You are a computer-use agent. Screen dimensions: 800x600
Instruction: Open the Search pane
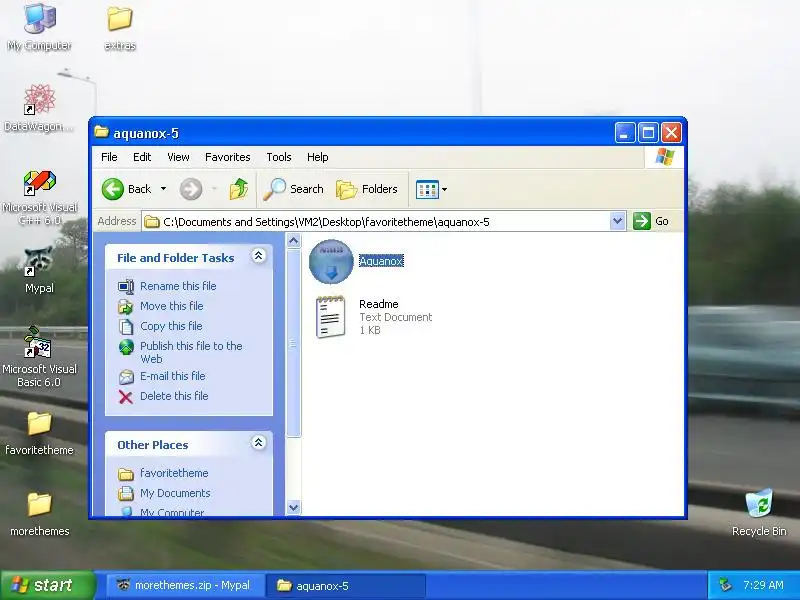point(293,189)
